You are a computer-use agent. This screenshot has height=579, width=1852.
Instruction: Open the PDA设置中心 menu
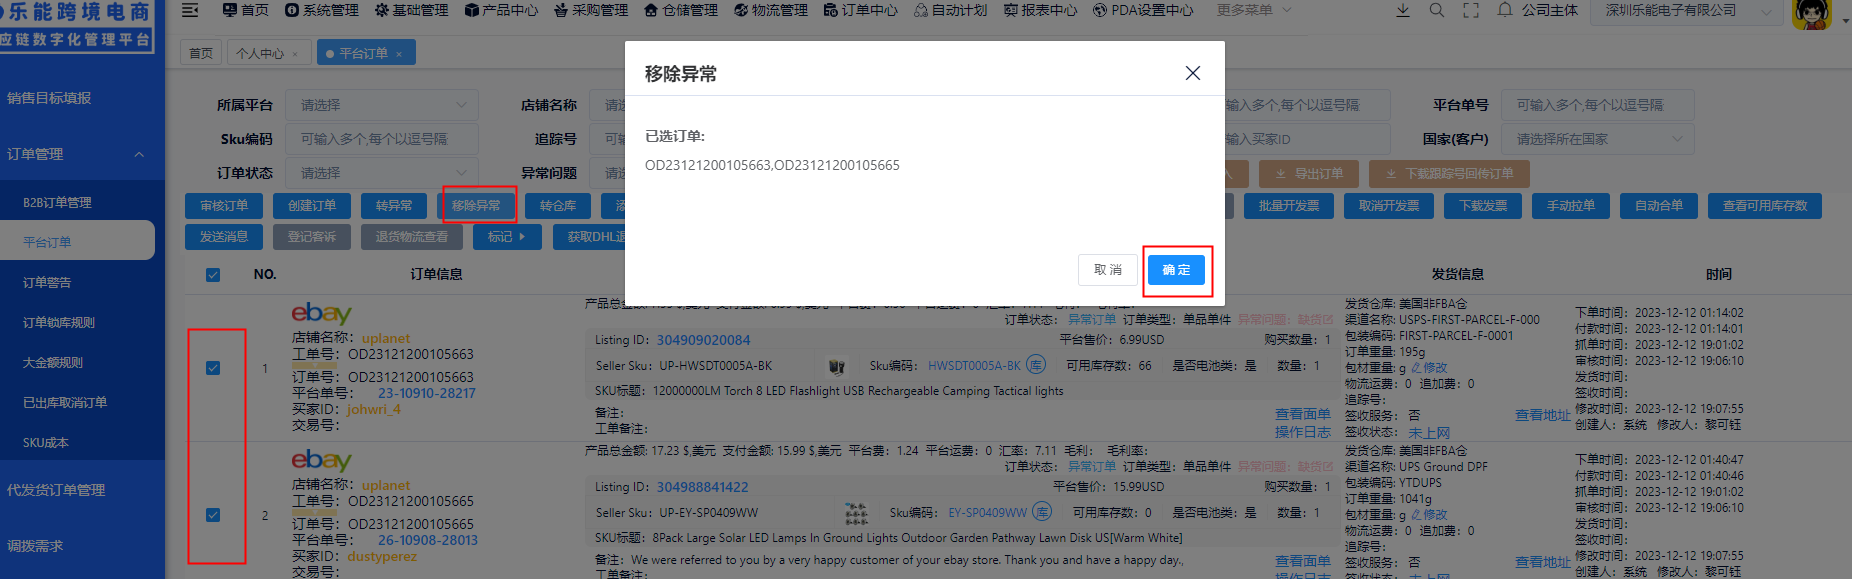(1143, 10)
